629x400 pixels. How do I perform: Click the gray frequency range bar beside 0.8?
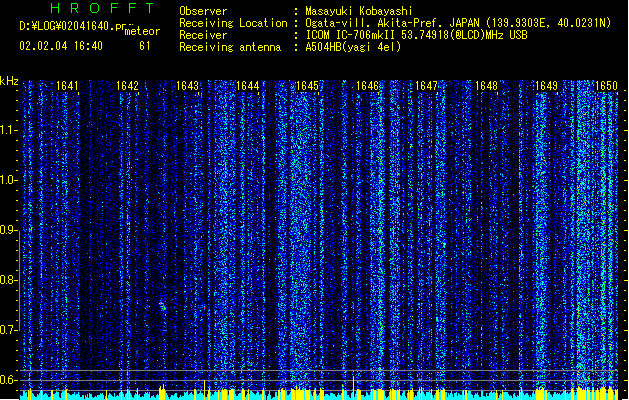tap(19, 280)
